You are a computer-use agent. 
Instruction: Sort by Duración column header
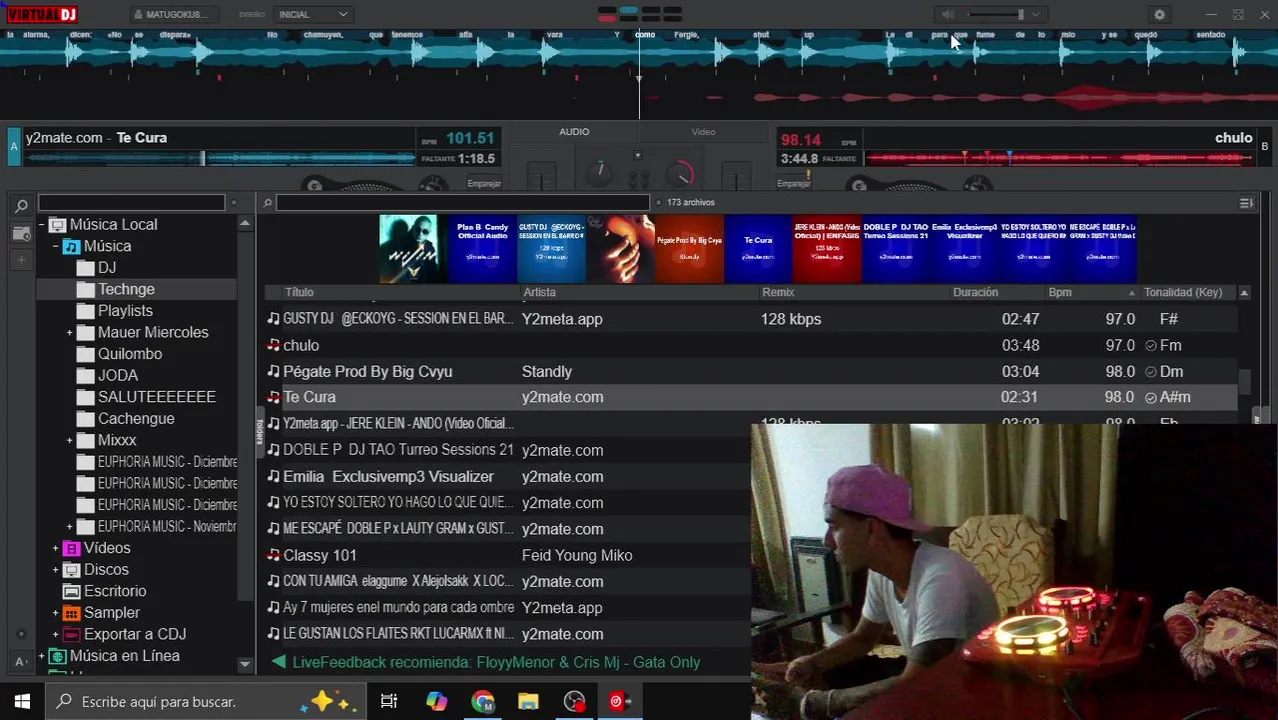(x=975, y=292)
